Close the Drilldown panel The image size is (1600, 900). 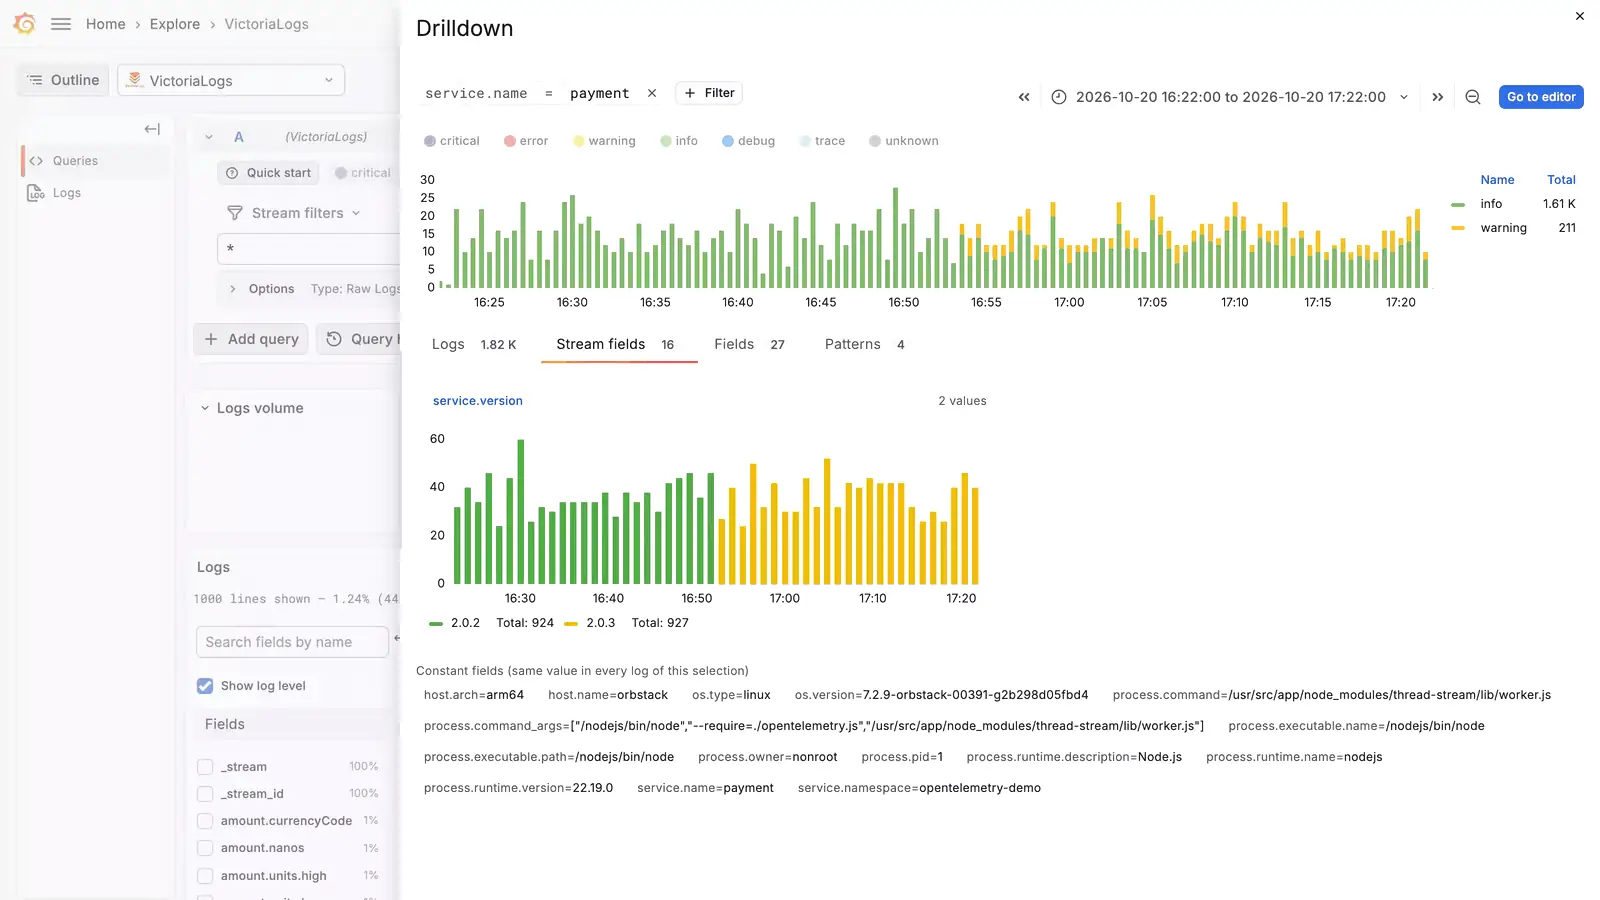pos(1580,16)
